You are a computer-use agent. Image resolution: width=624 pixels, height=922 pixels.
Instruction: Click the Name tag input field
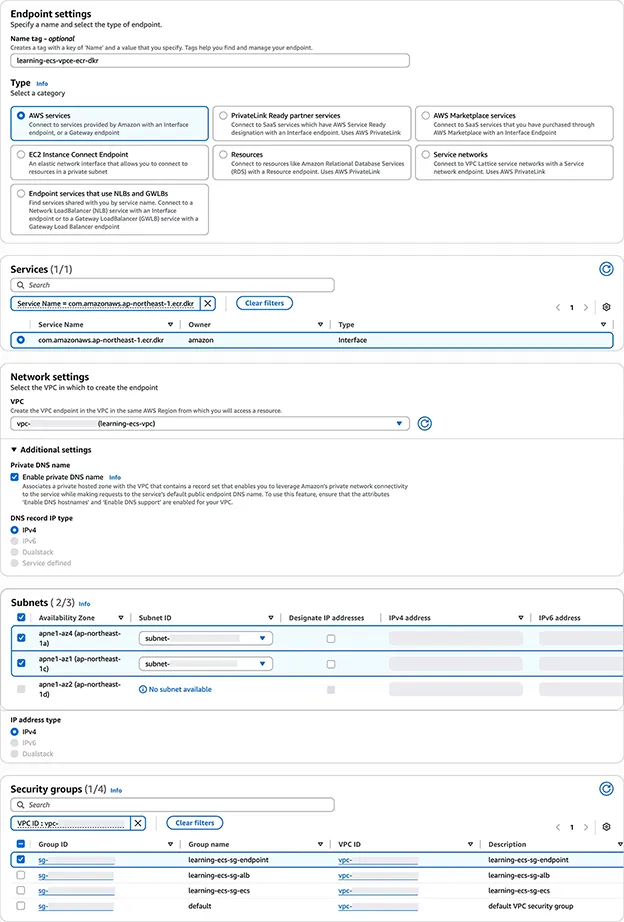point(210,61)
